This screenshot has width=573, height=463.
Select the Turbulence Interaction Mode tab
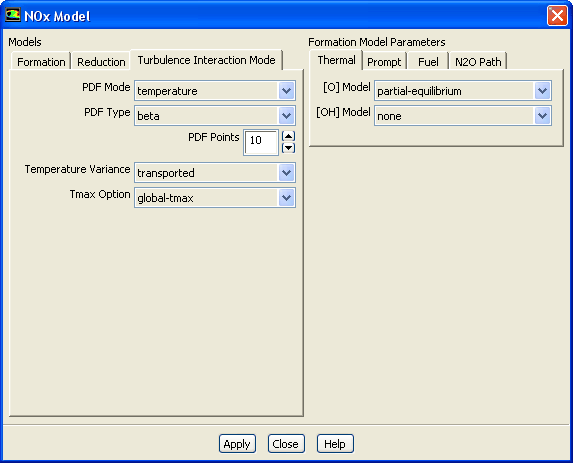(206, 60)
